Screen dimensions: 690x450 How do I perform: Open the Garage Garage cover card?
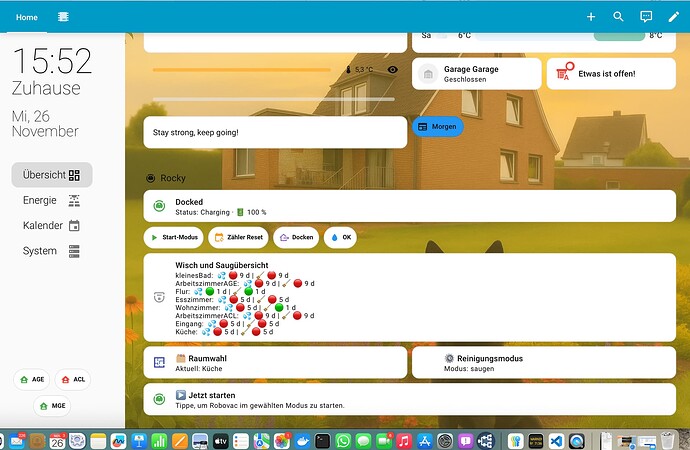coord(476,73)
